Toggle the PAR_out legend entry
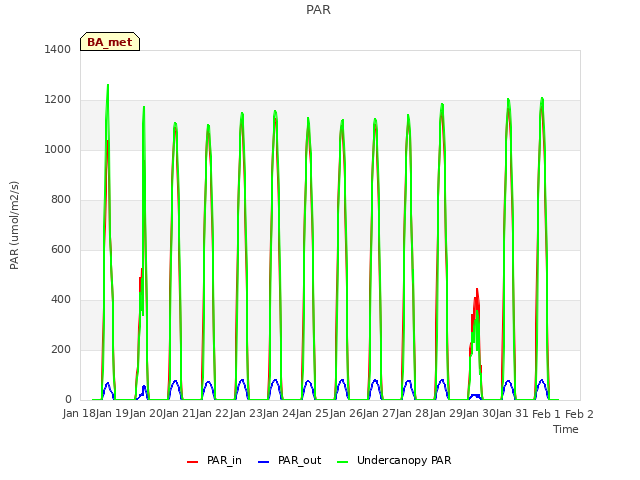The image size is (640, 480). [x=290, y=460]
